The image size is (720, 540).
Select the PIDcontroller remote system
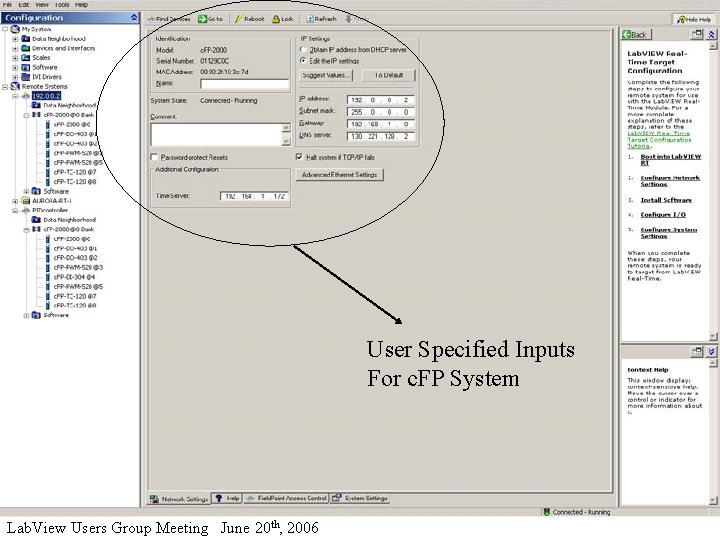coord(50,210)
